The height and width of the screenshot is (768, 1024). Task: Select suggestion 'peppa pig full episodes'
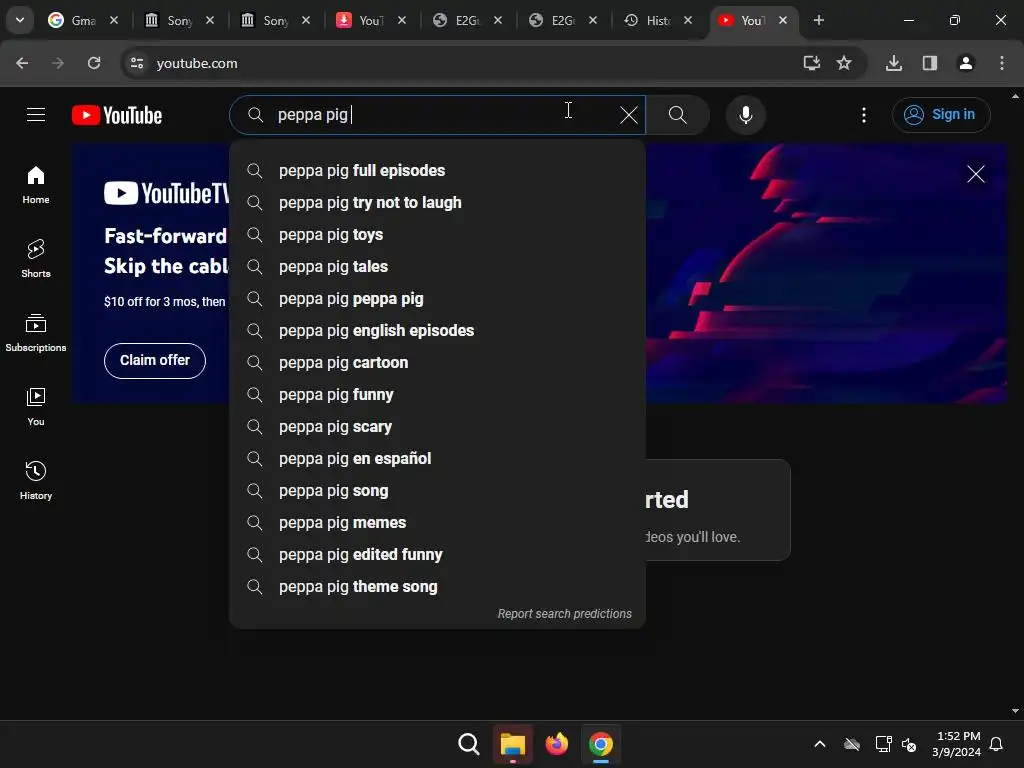pos(437,170)
